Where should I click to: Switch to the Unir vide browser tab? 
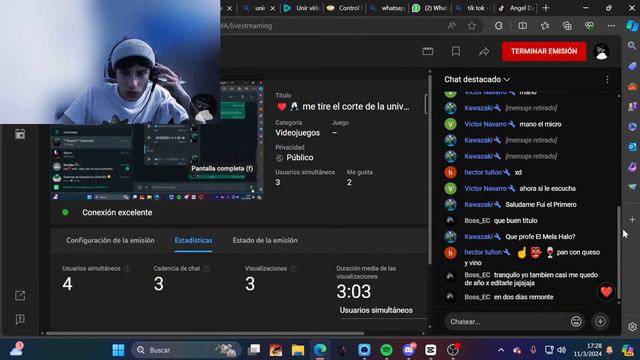[302, 8]
